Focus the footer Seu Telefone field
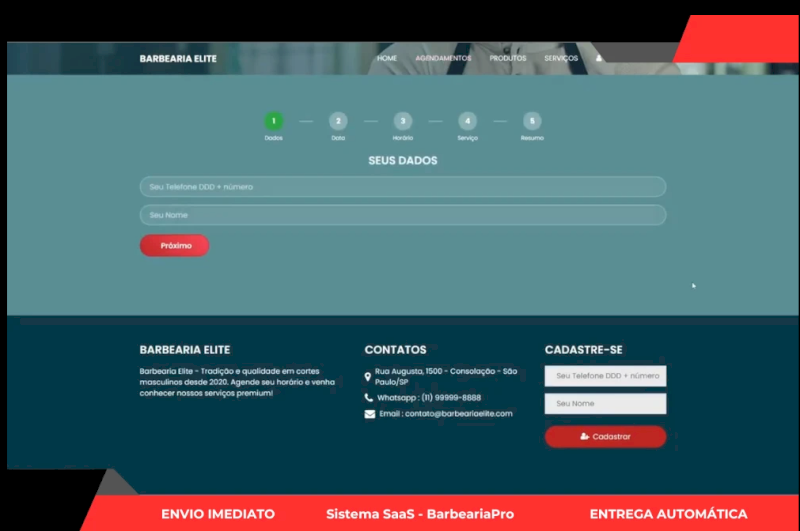 (x=605, y=376)
